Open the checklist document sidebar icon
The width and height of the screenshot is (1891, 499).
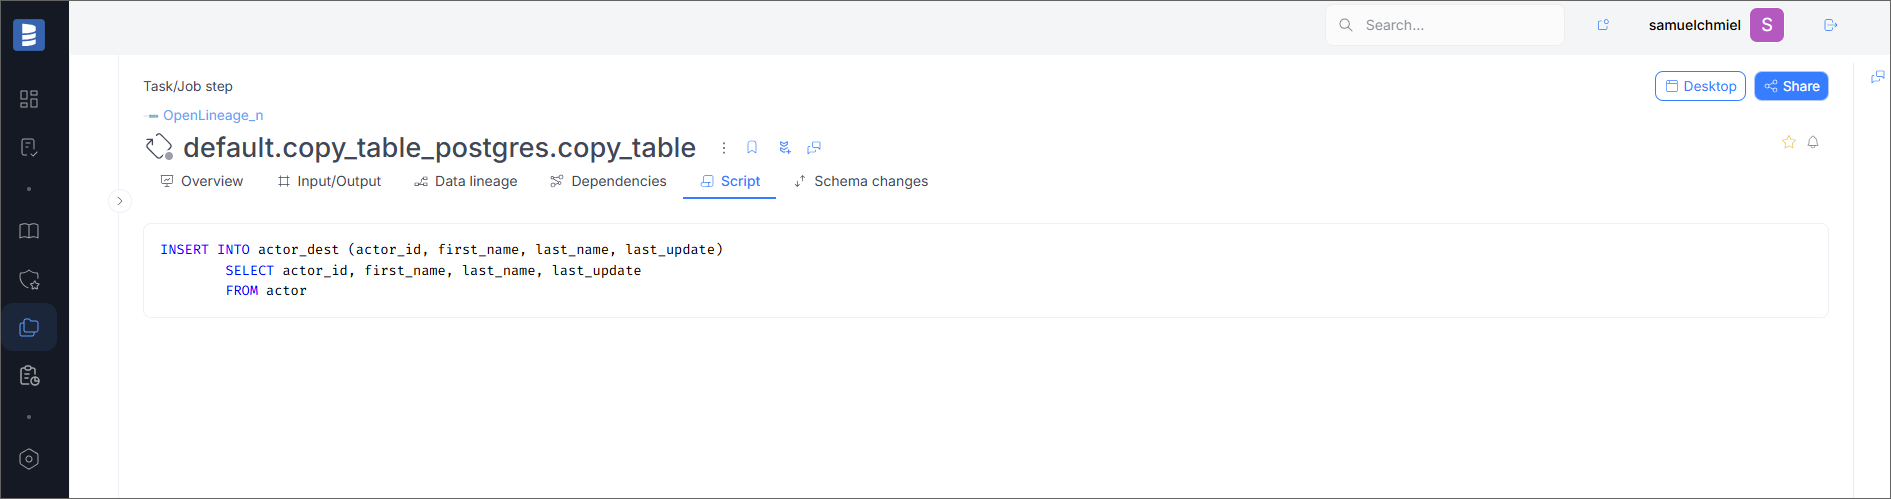29,147
